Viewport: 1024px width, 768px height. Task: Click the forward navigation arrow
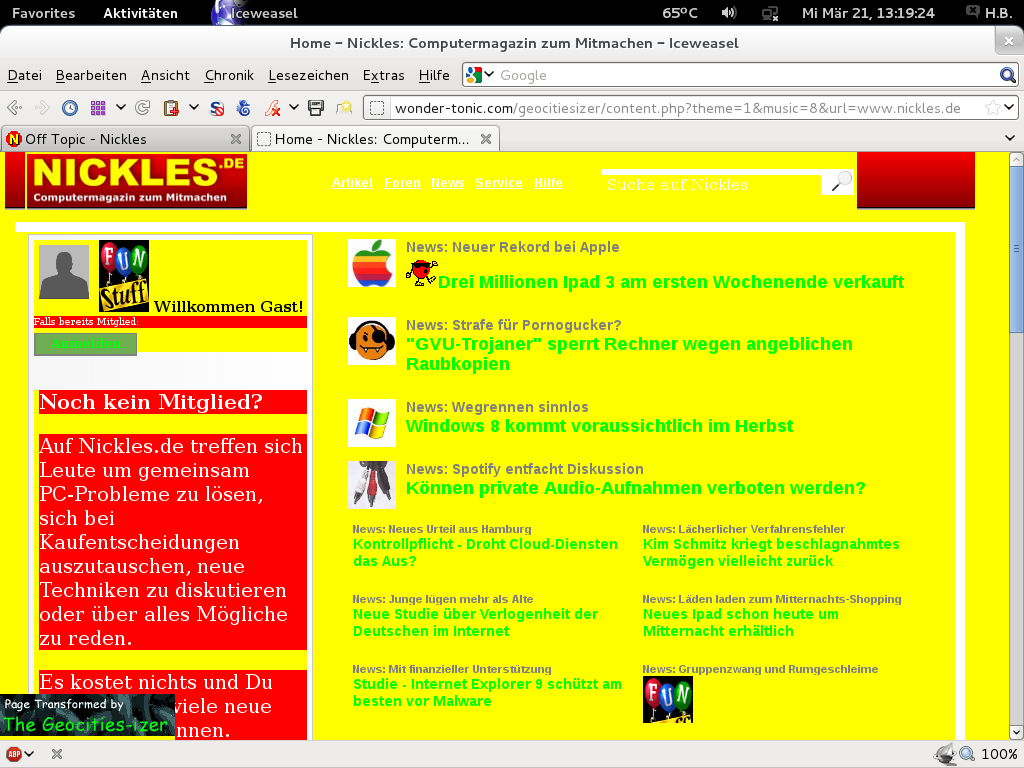tap(42, 108)
